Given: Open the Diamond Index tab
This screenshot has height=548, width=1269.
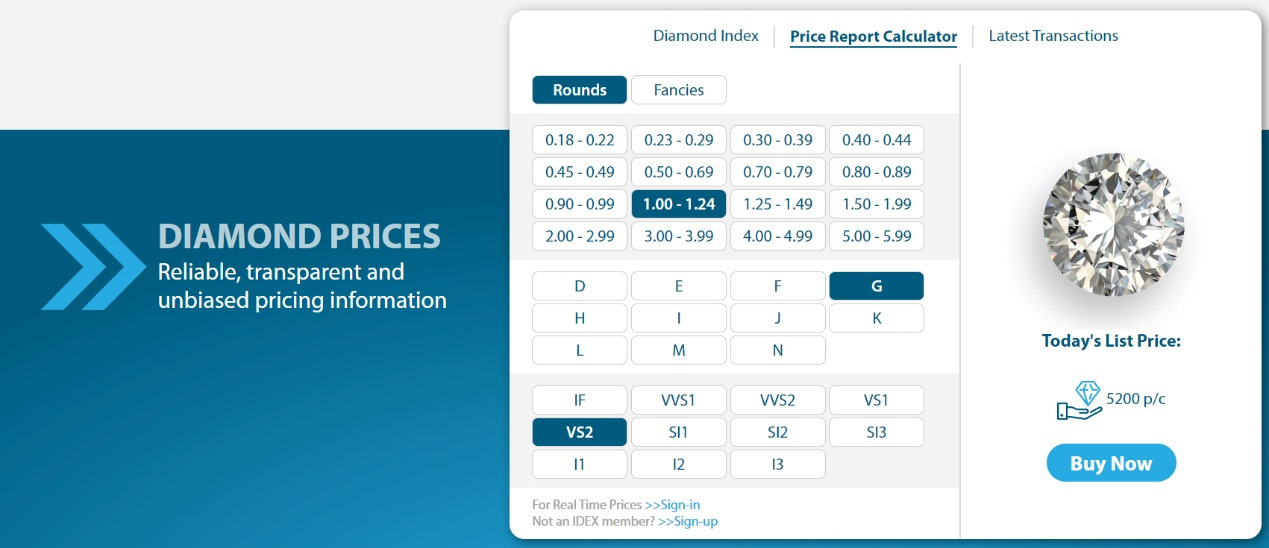Looking at the screenshot, I should [705, 36].
